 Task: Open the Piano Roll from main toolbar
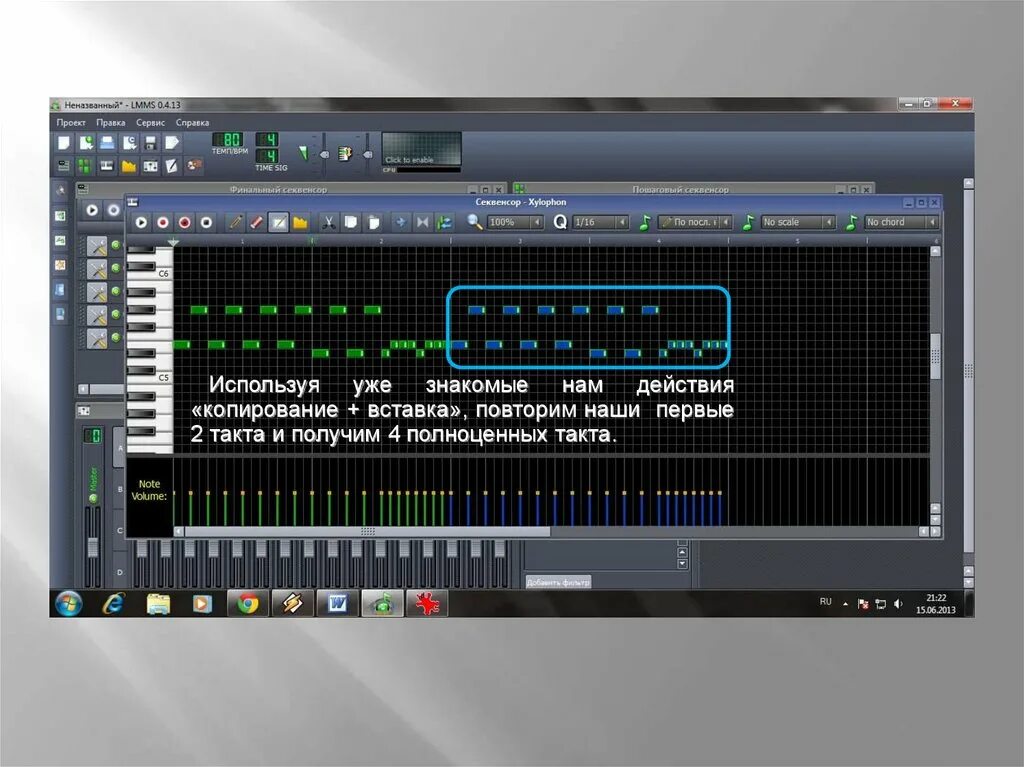click(x=106, y=166)
